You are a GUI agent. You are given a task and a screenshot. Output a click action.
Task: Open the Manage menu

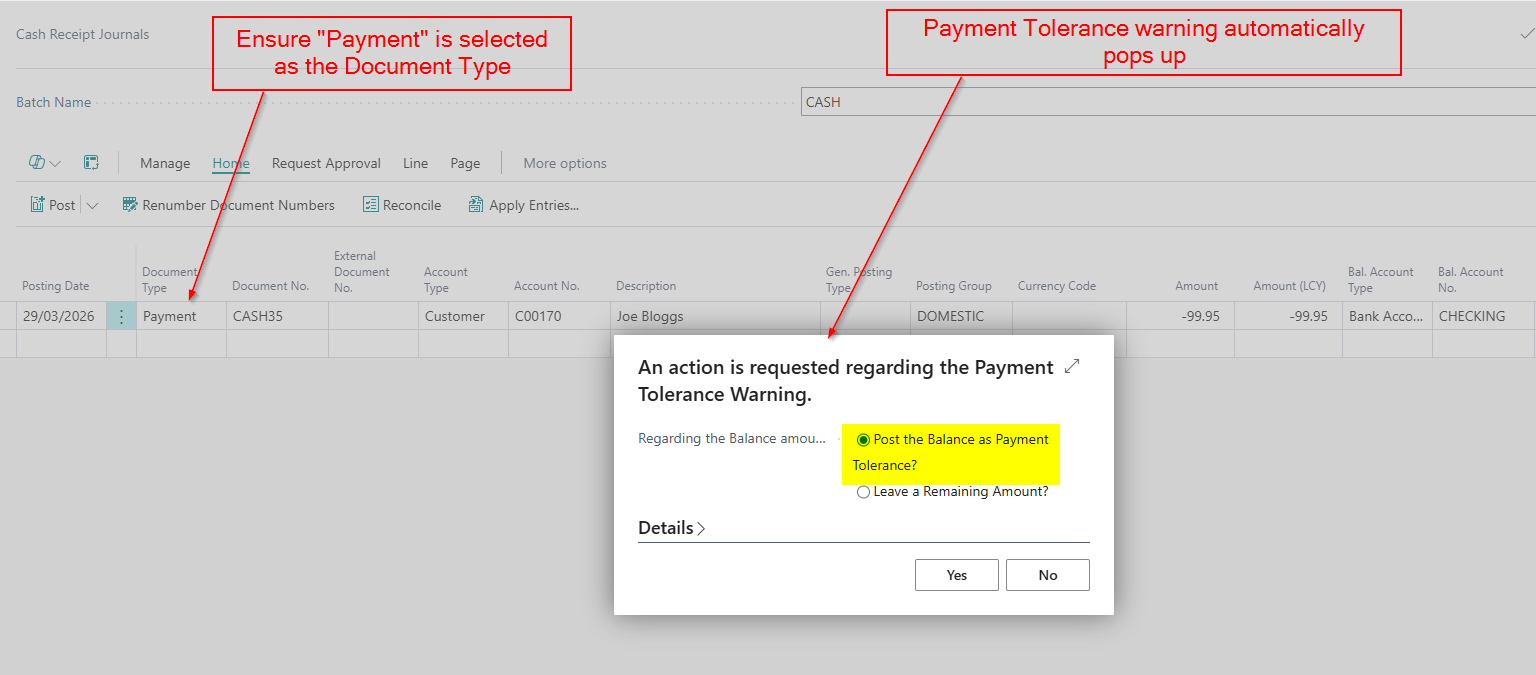pyautogui.click(x=165, y=163)
